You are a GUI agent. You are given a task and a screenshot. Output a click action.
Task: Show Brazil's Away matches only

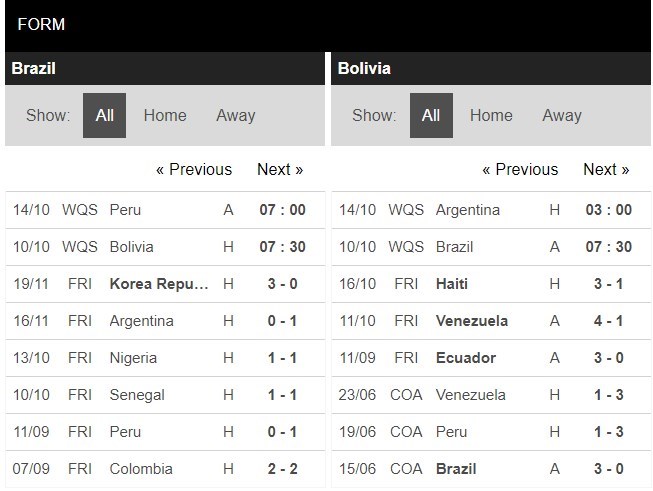tap(236, 115)
